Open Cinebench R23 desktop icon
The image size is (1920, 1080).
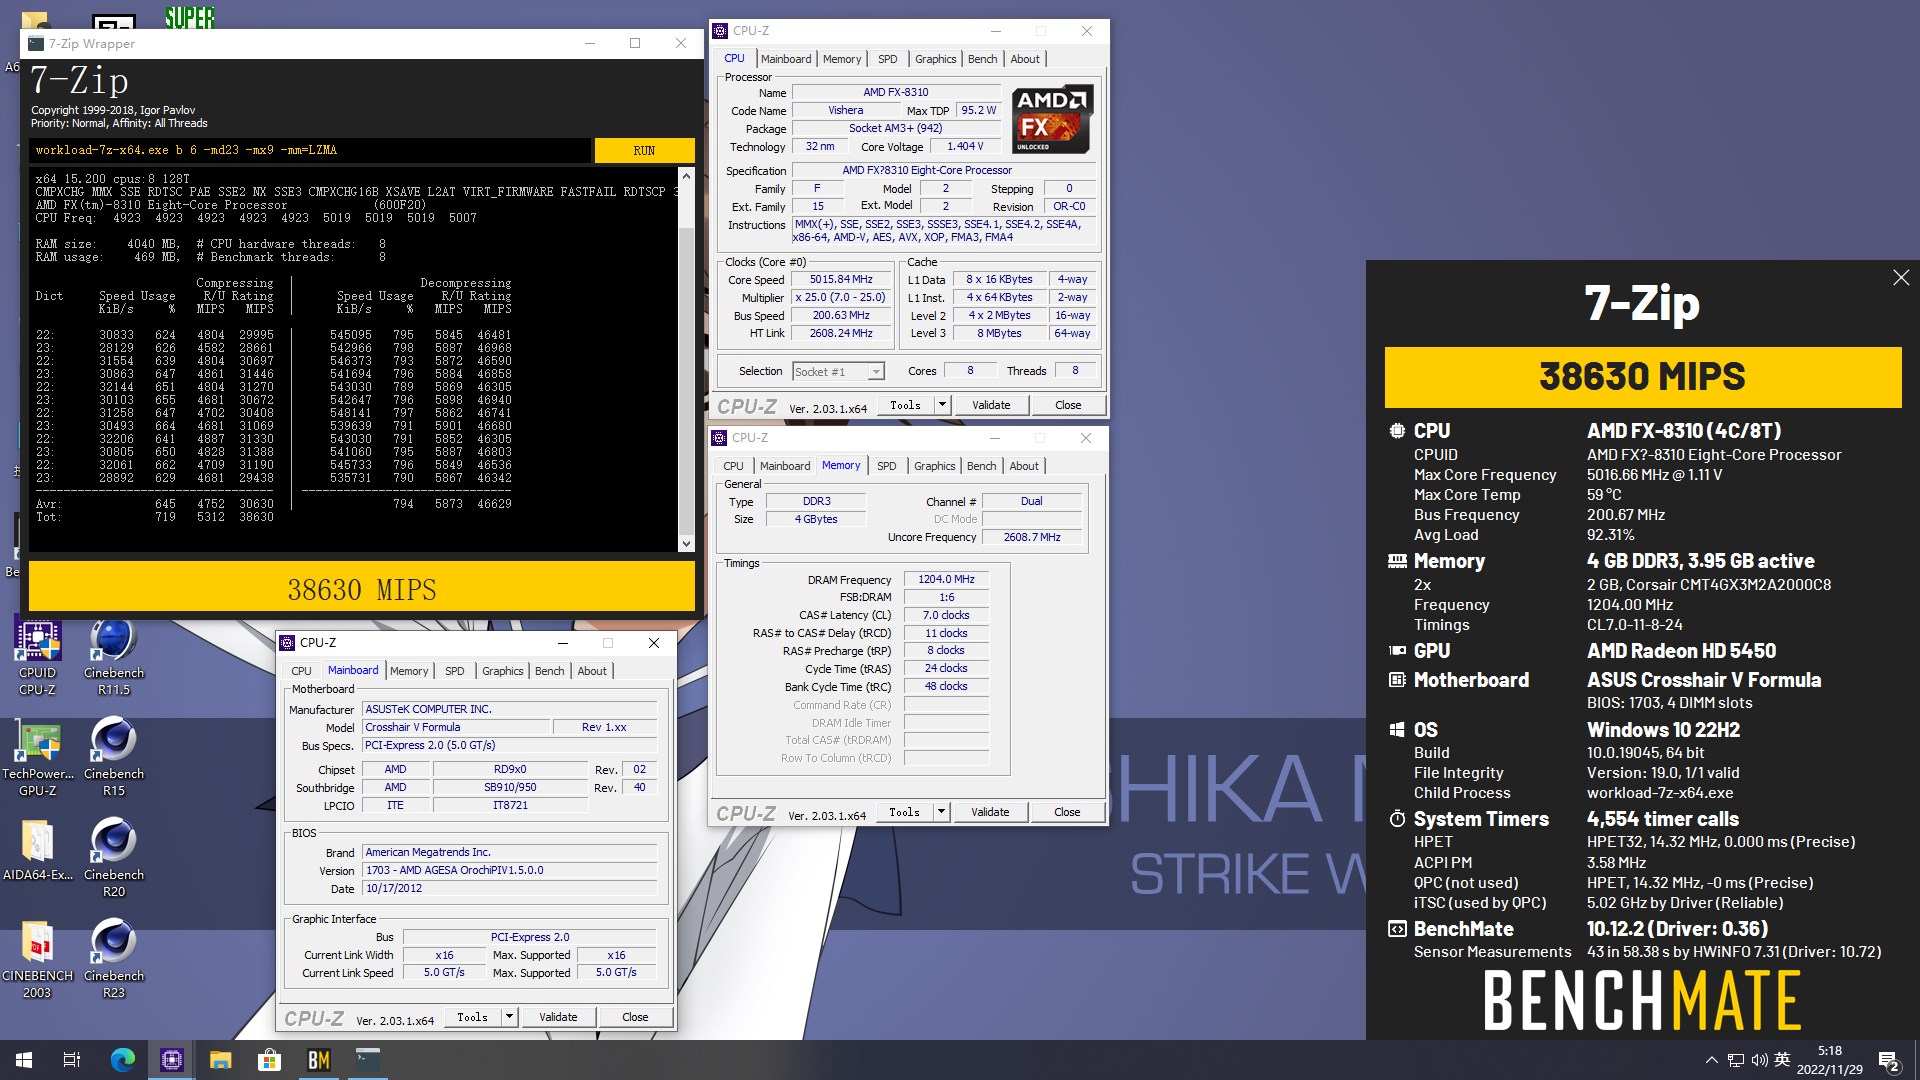pyautogui.click(x=114, y=959)
